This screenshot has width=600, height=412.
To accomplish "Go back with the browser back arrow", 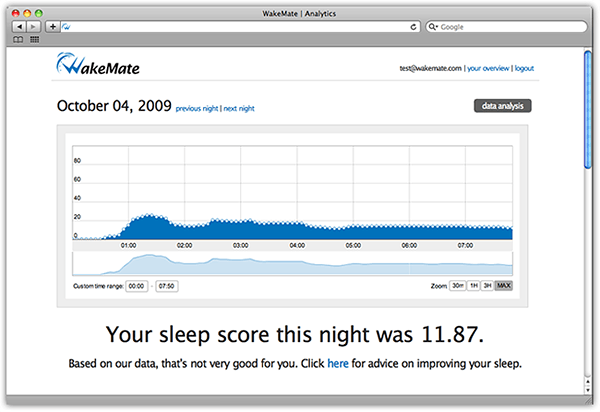I will (20, 27).
